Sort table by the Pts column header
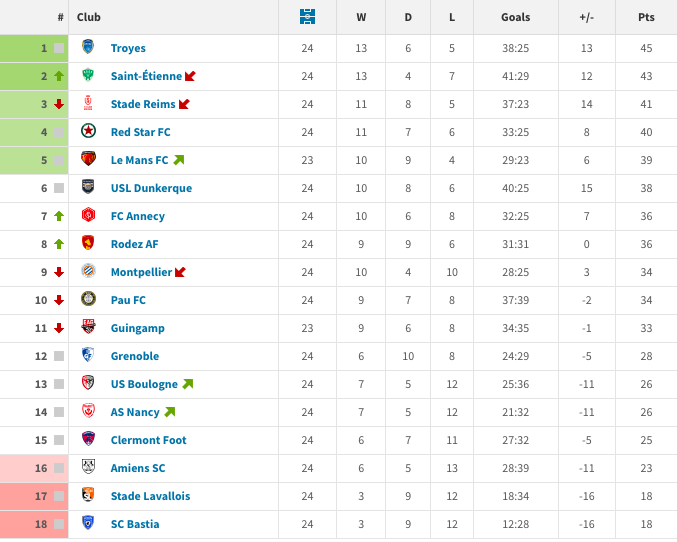This screenshot has height=542, width=677. (x=646, y=17)
